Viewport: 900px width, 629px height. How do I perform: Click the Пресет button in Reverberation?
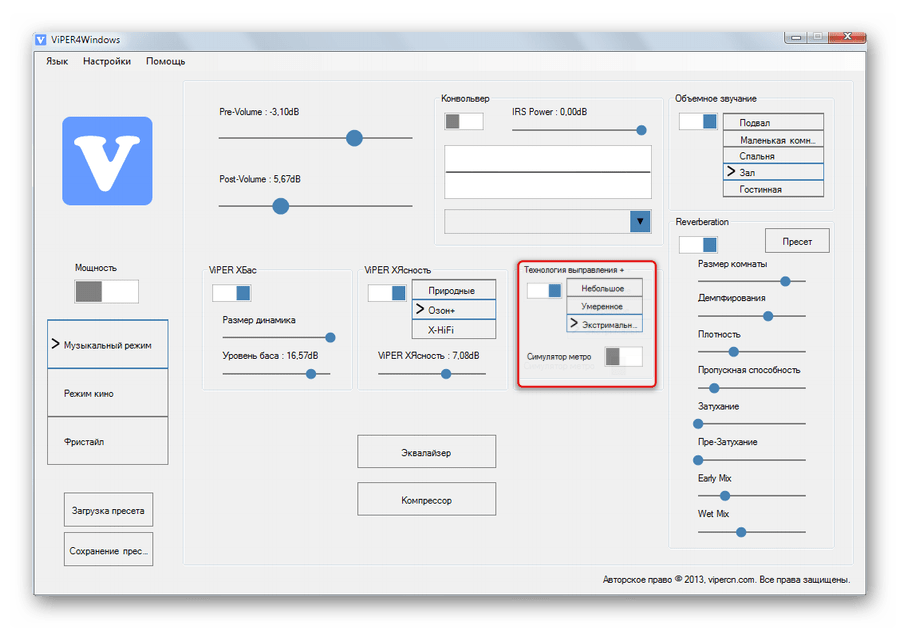click(x=797, y=241)
